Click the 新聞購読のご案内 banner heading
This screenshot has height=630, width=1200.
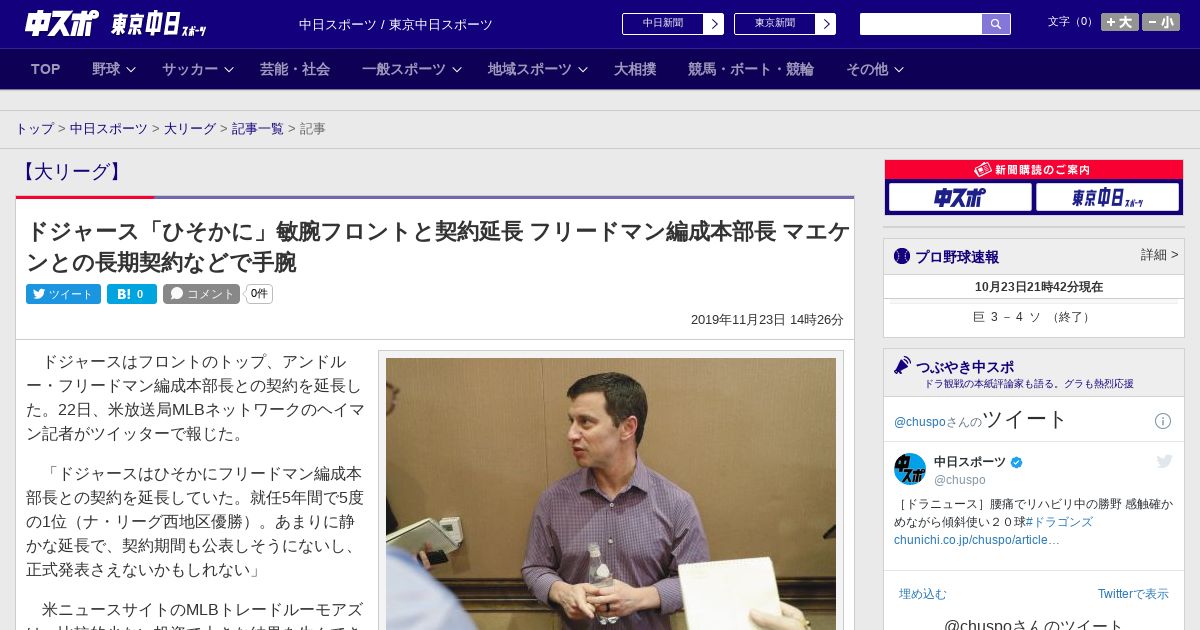coord(1033,170)
